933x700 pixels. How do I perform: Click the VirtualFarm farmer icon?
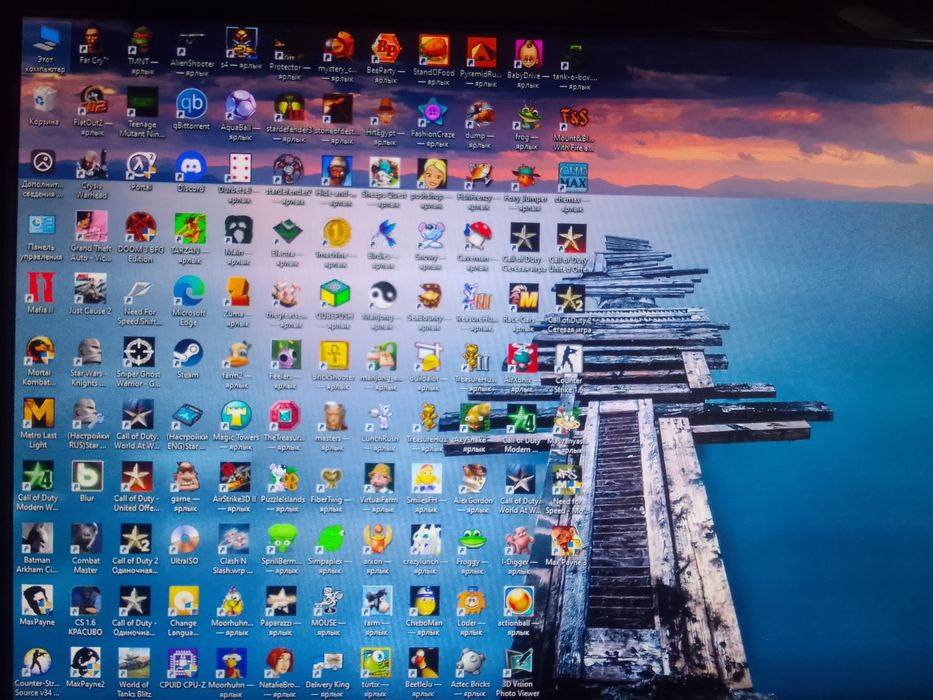pyautogui.click(x=378, y=479)
